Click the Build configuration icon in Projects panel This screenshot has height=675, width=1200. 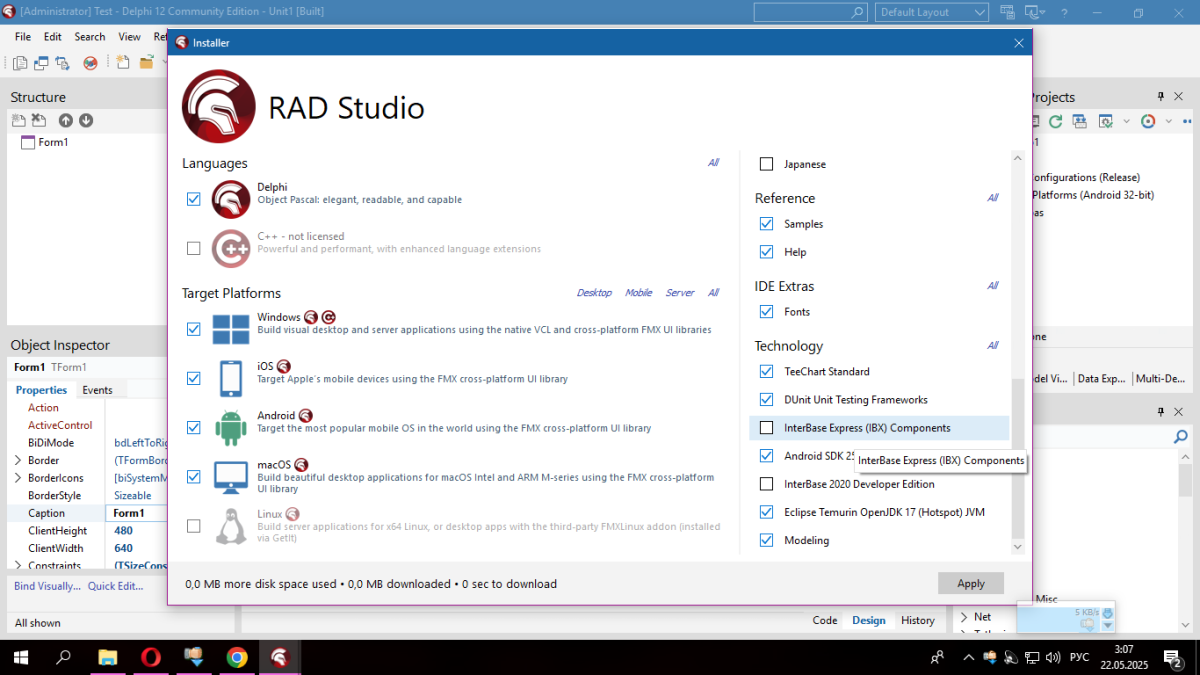pyautogui.click(x=1106, y=121)
